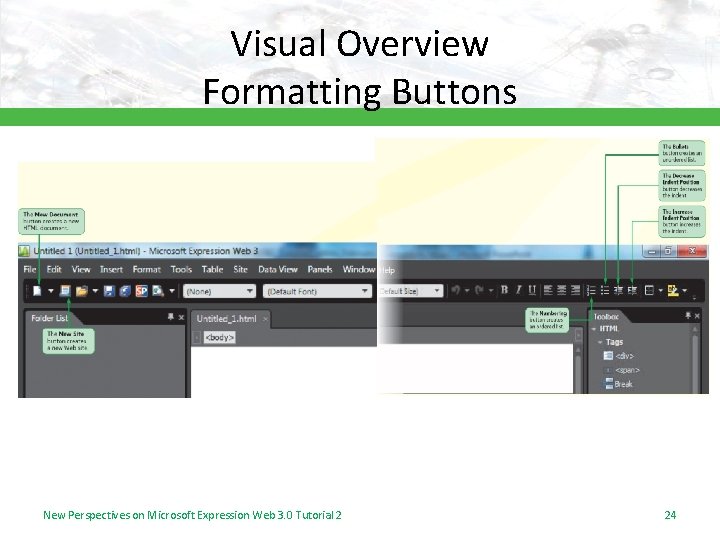Click the Decrease Indent Position icon
This screenshot has height=540, width=720.
pos(619,290)
